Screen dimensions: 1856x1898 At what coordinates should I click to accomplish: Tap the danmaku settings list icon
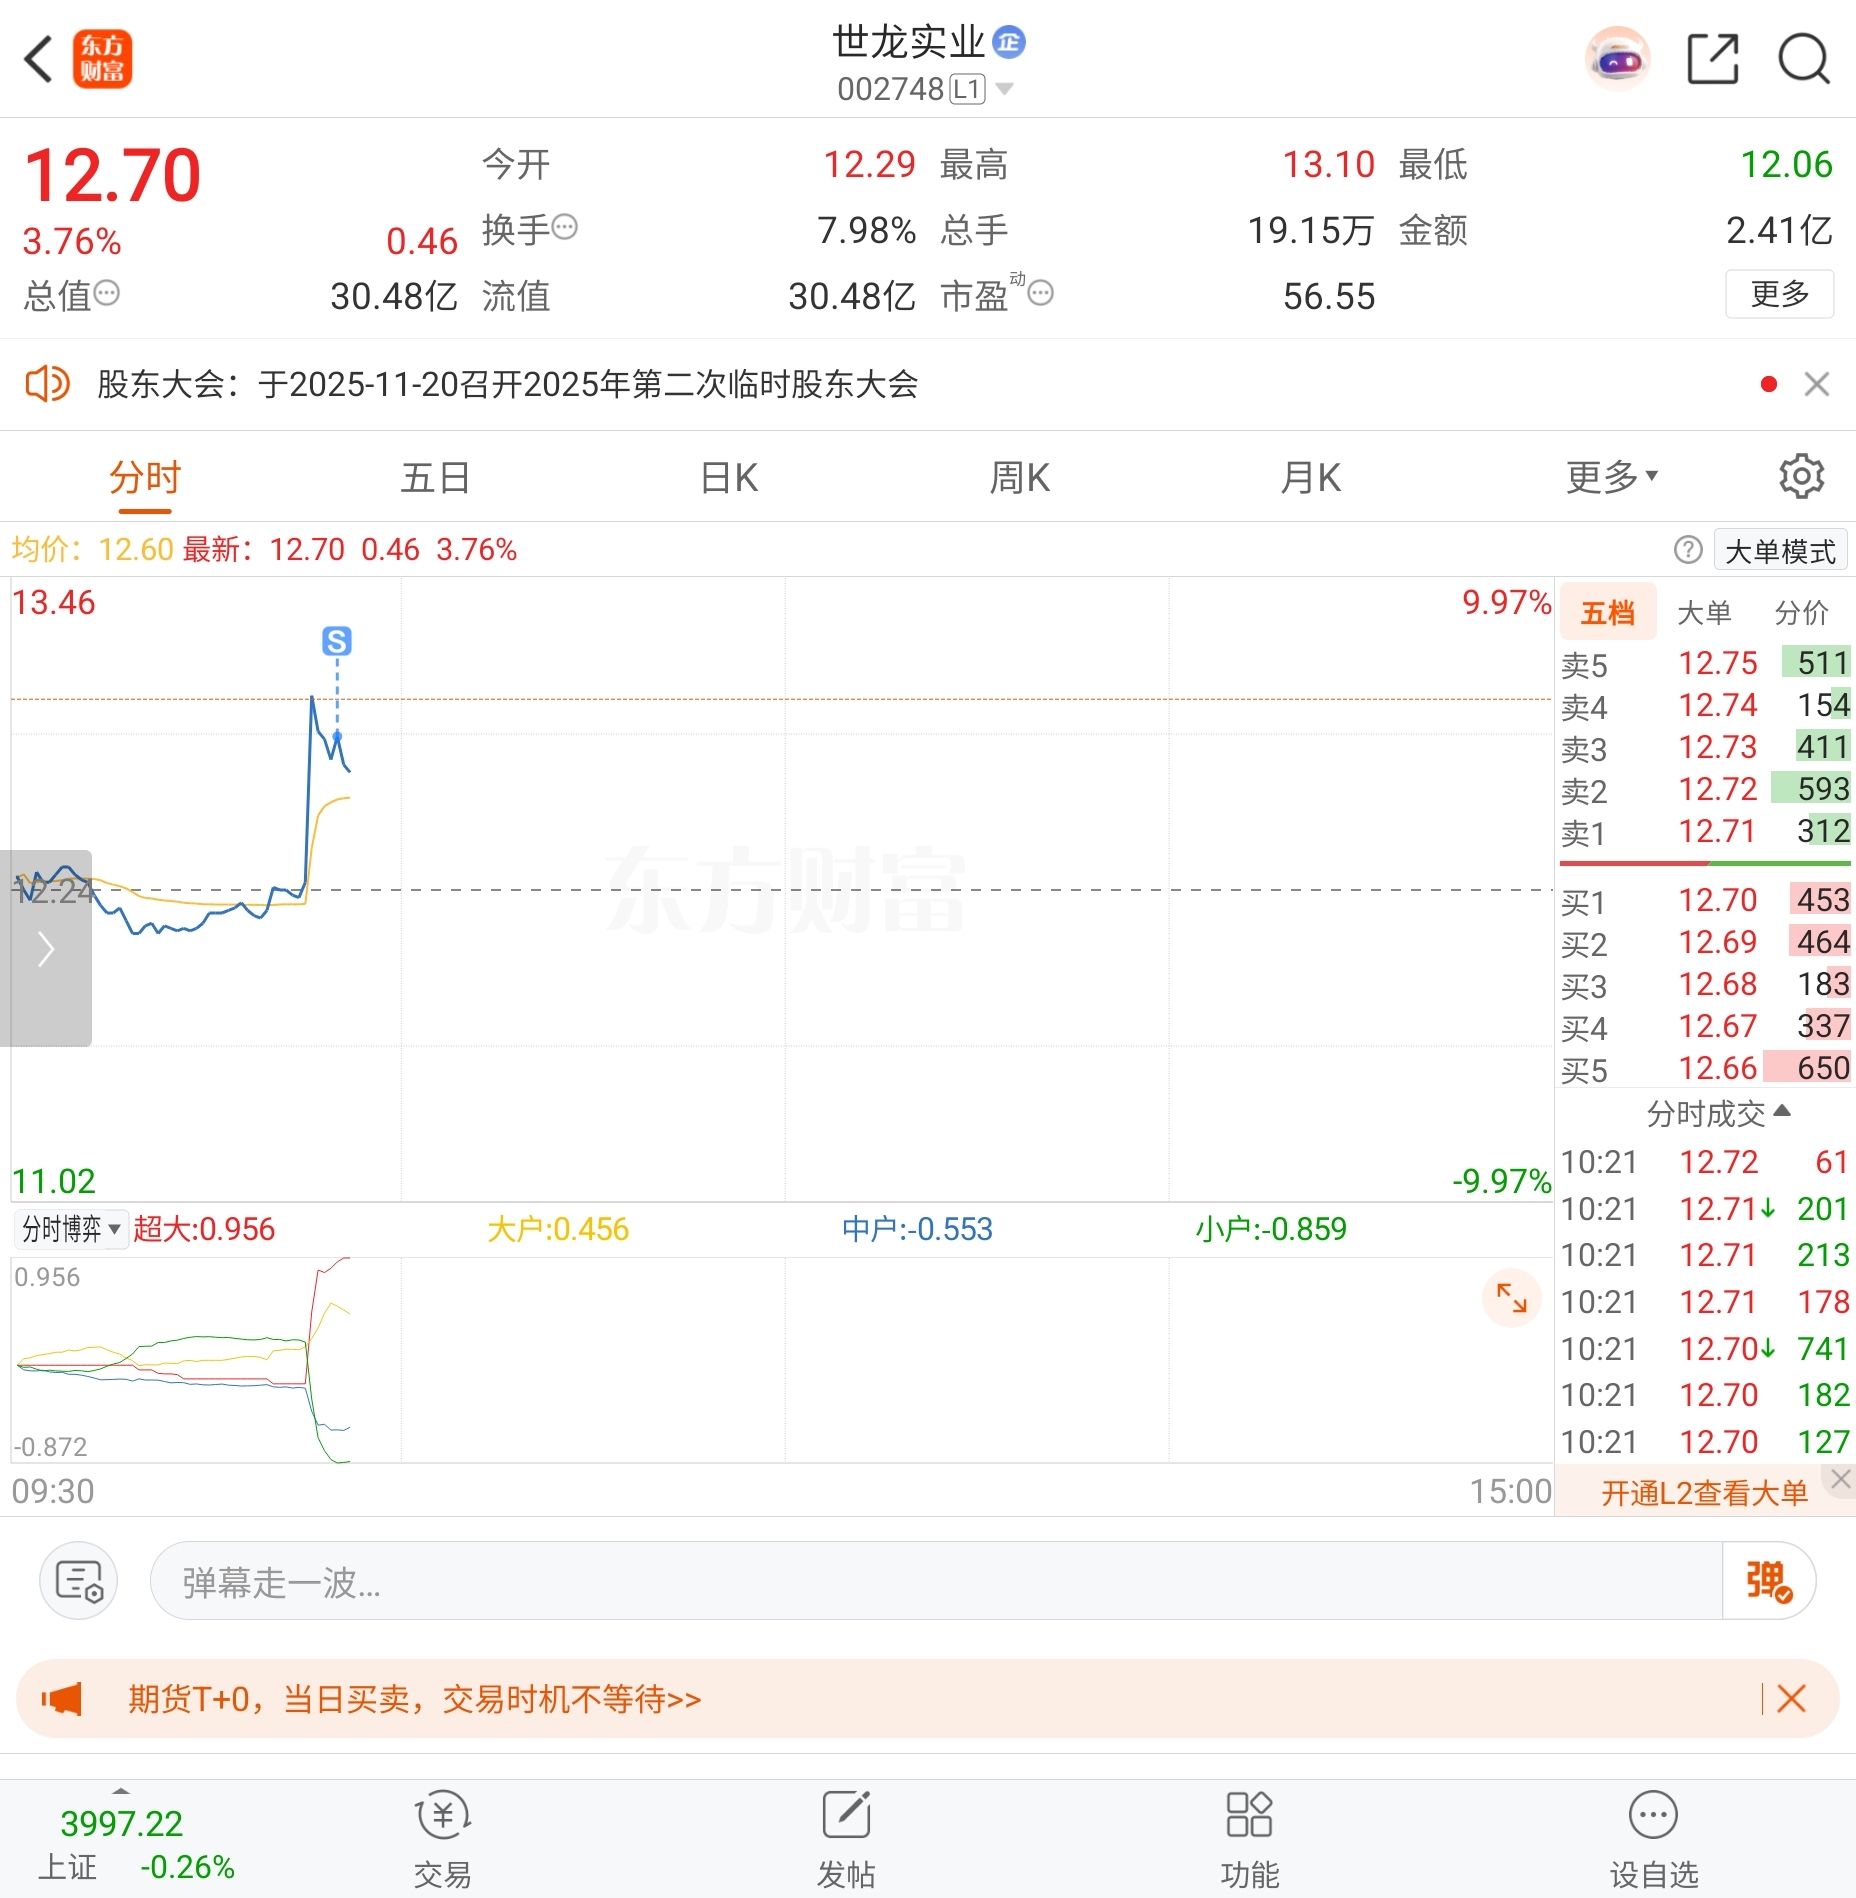tap(79, 1581)
